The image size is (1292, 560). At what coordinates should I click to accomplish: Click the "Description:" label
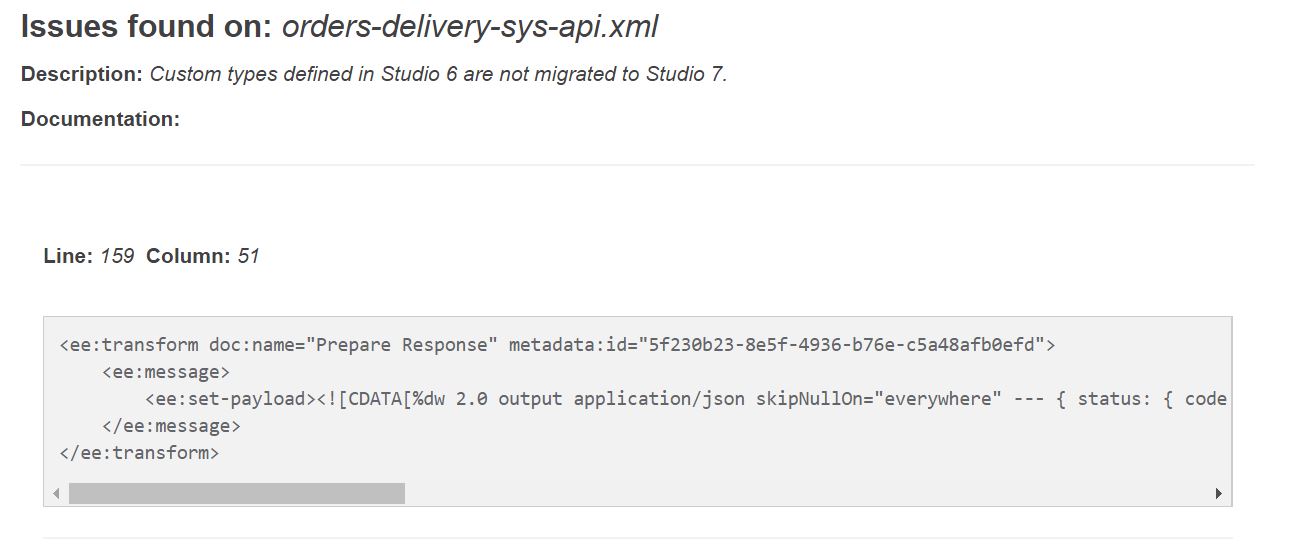coord(82,74)
